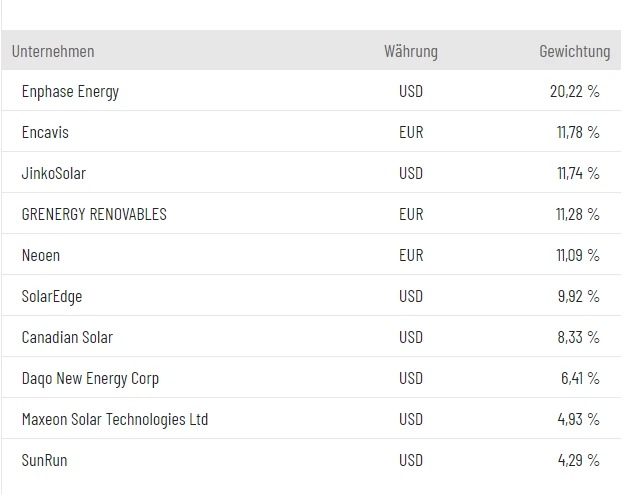Sort by the Währung column header
Image resolution: width=637 pixels, height=494 pixels.
(410, 51)
